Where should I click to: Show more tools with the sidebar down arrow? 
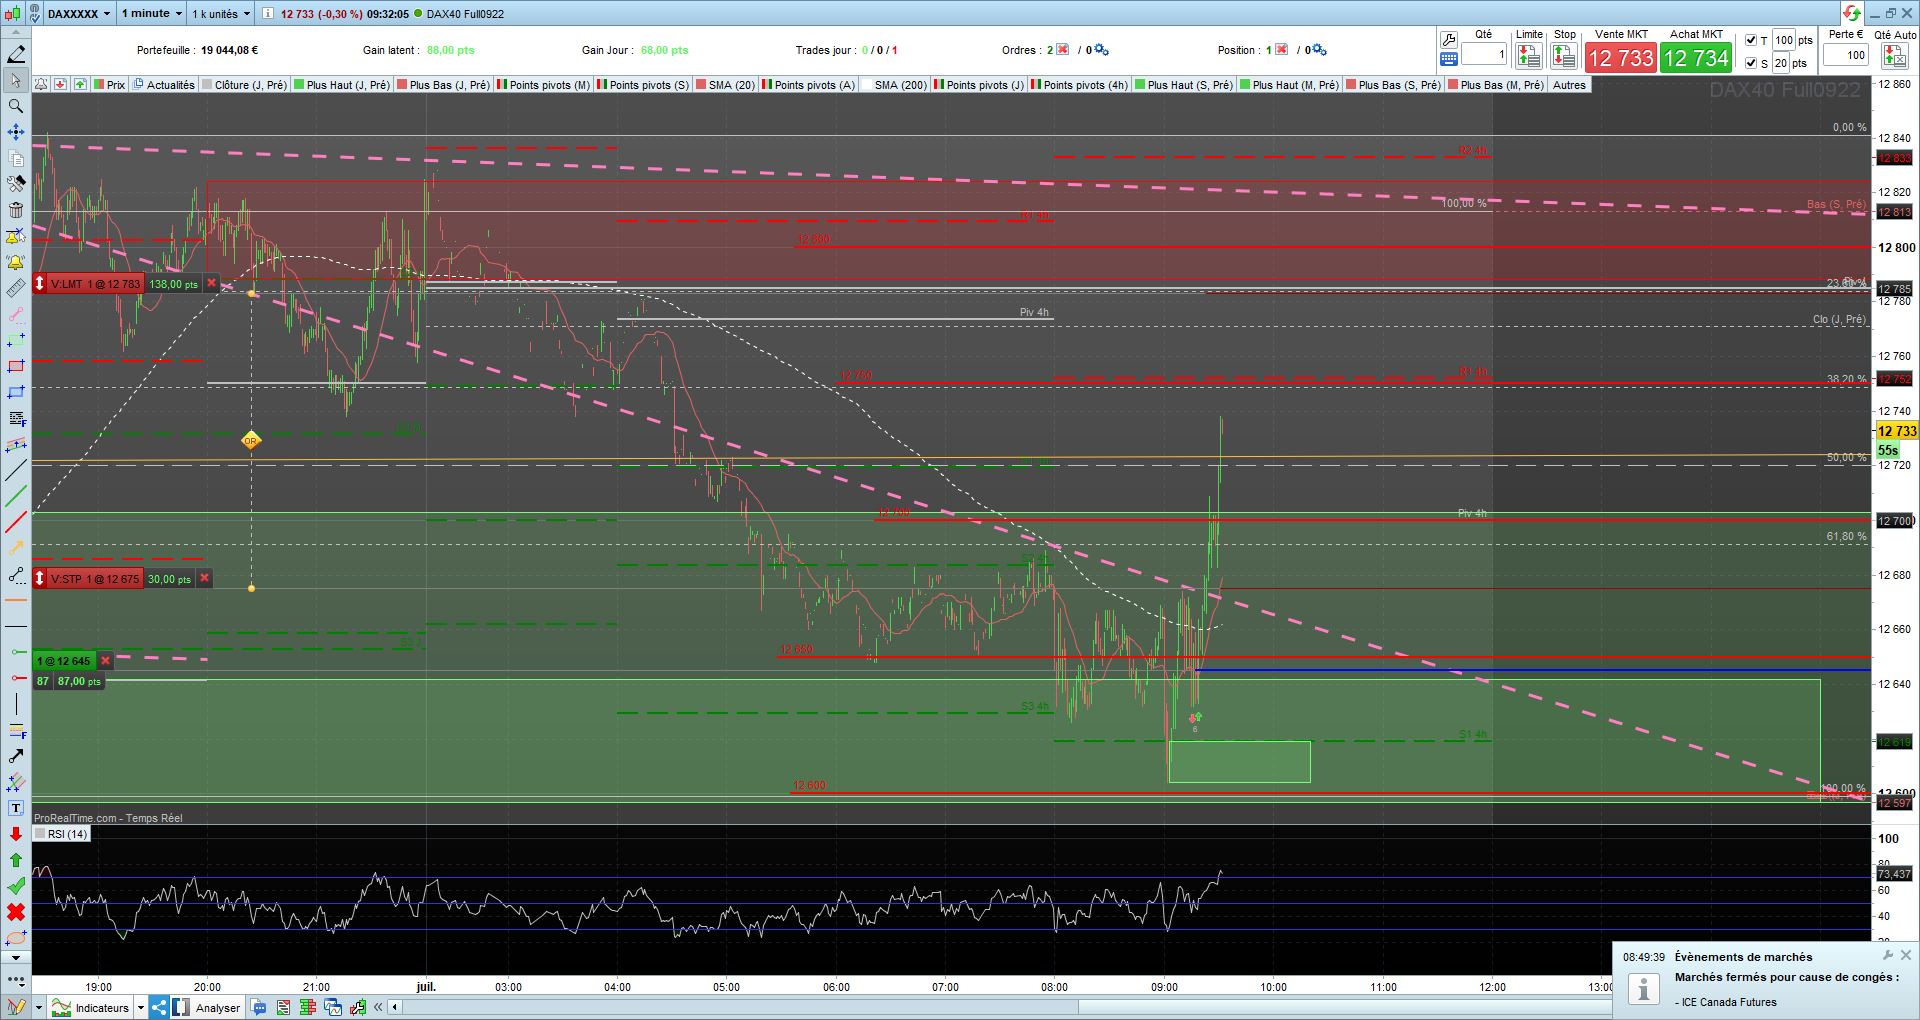click(16, 958)
